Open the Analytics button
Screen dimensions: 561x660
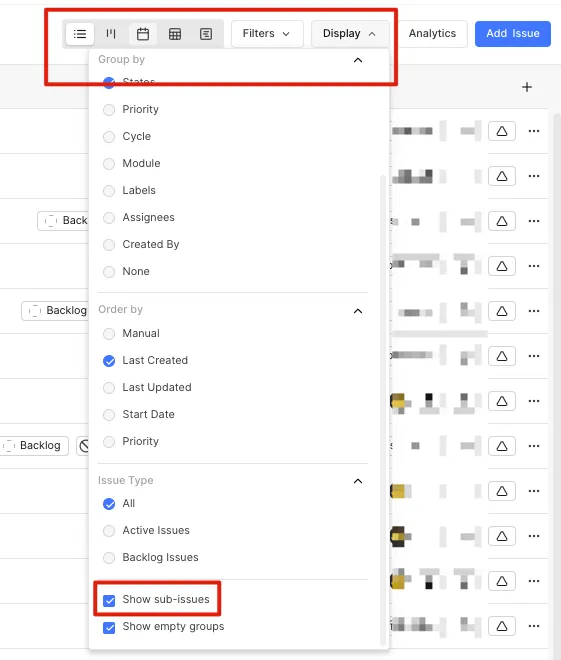click(x=432, y=34)
